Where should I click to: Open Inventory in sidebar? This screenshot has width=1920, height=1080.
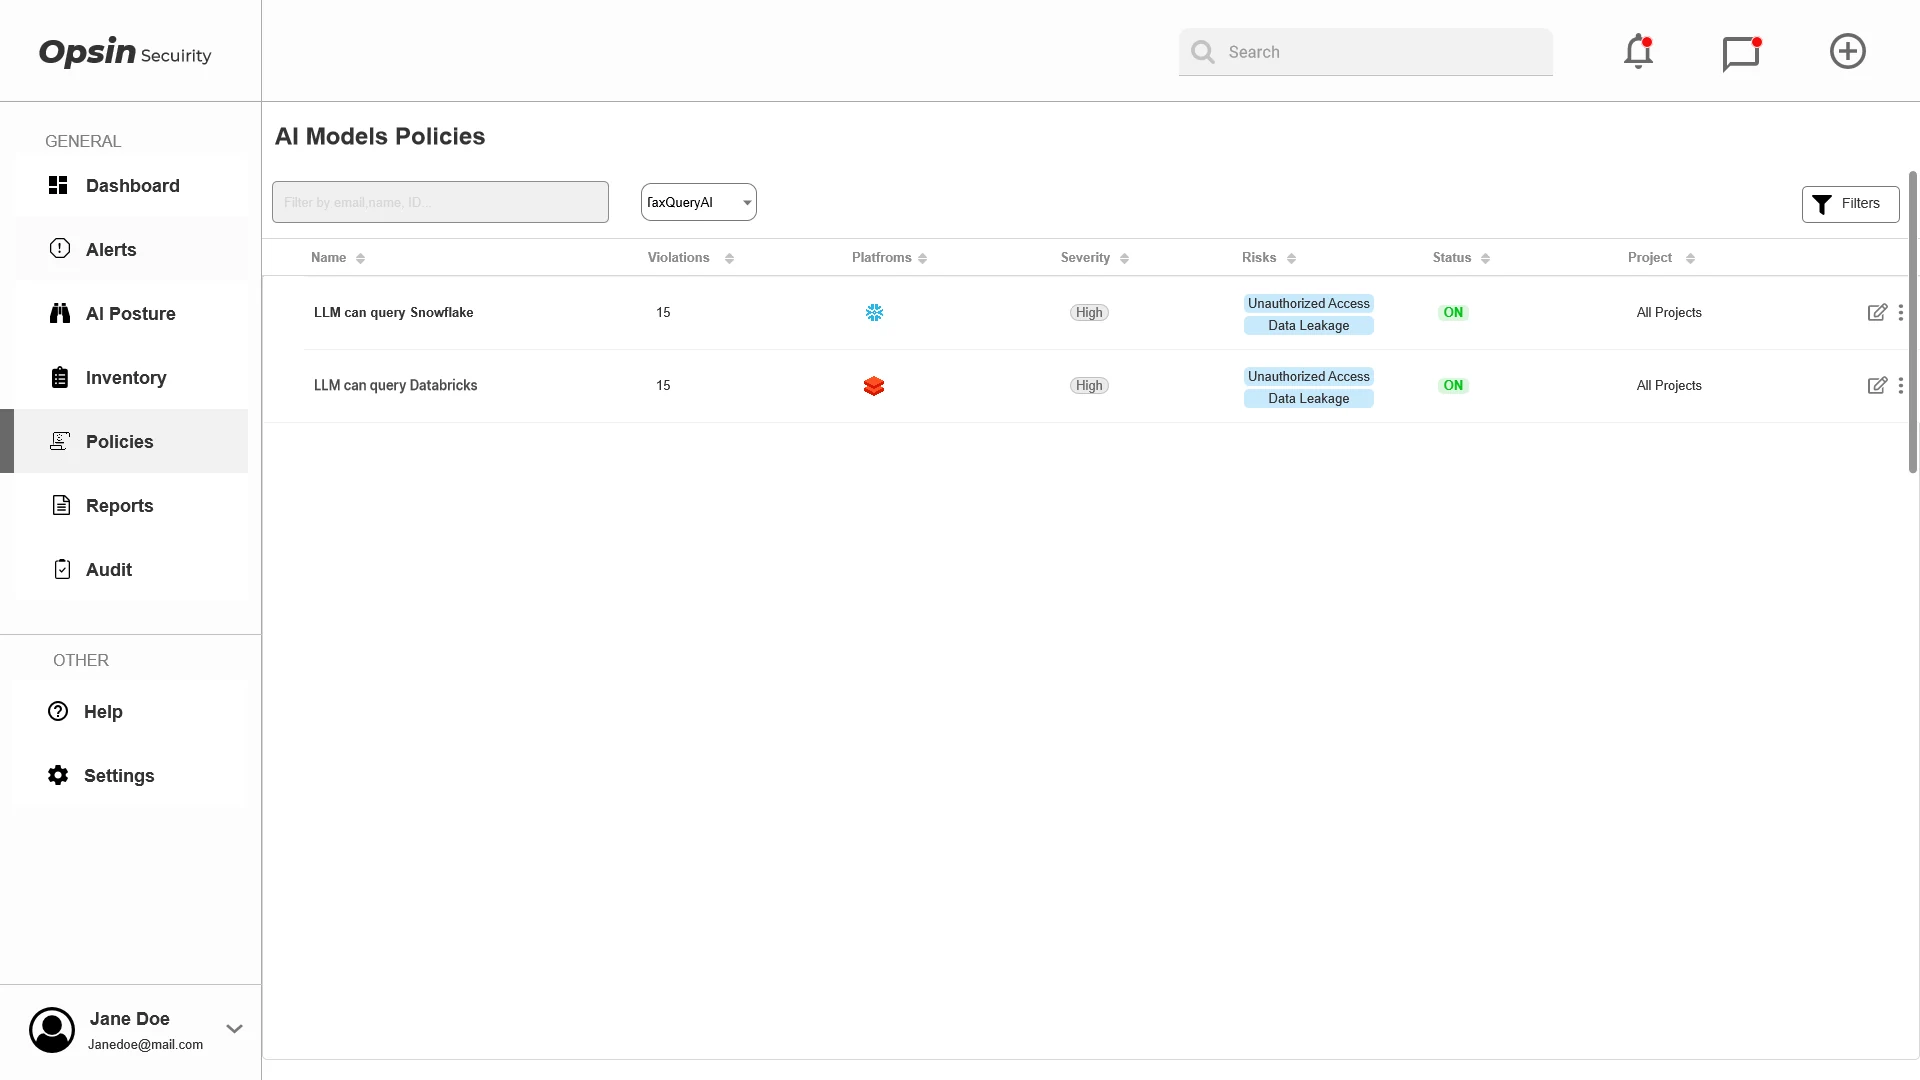tap(131, 377)
